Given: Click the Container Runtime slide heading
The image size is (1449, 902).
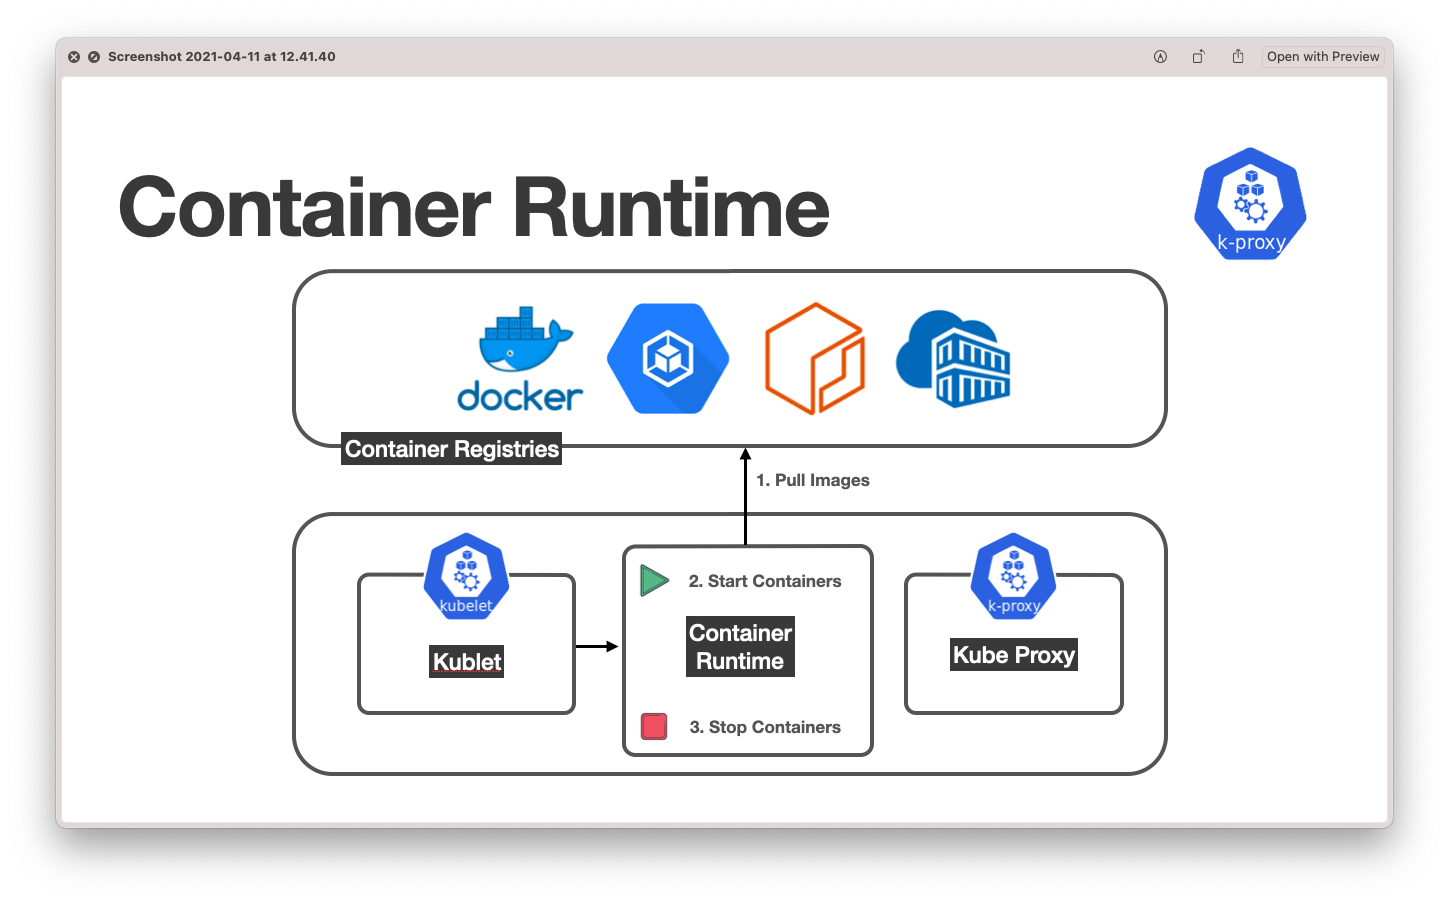Looking at the screenshot, I should [474, 207].
